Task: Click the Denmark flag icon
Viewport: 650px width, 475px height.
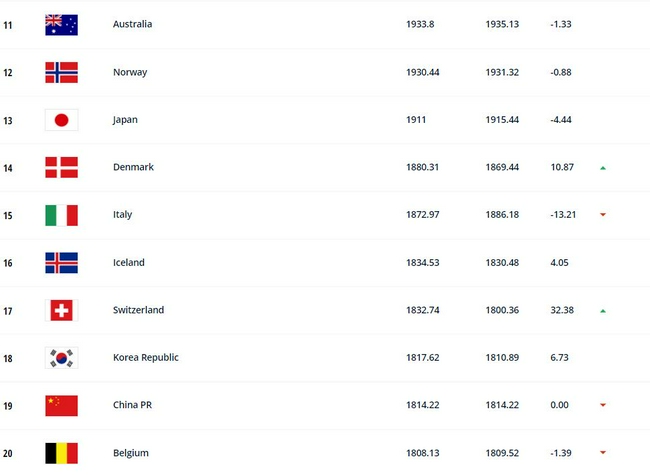Action: point(61,167)
